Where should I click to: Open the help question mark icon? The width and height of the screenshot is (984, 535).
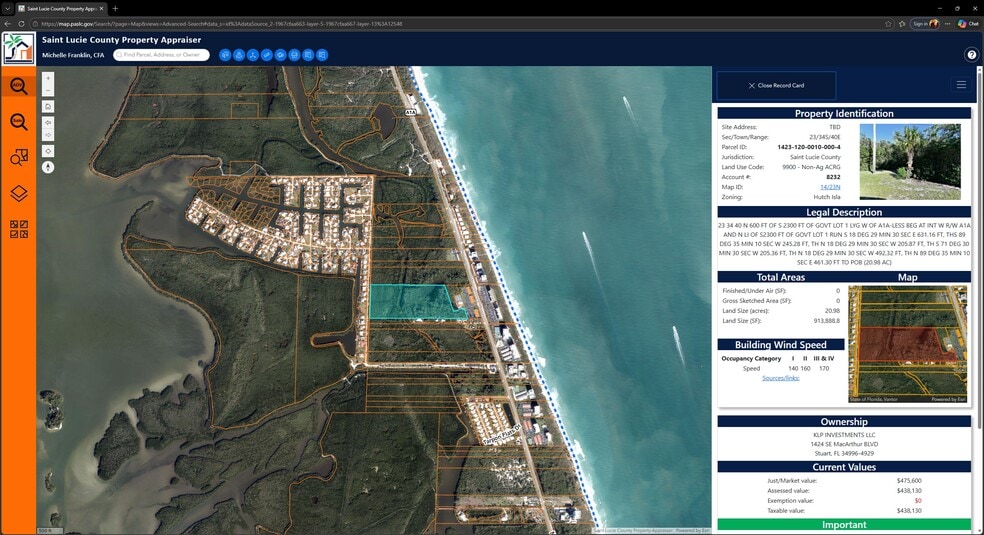click(971, 55)
